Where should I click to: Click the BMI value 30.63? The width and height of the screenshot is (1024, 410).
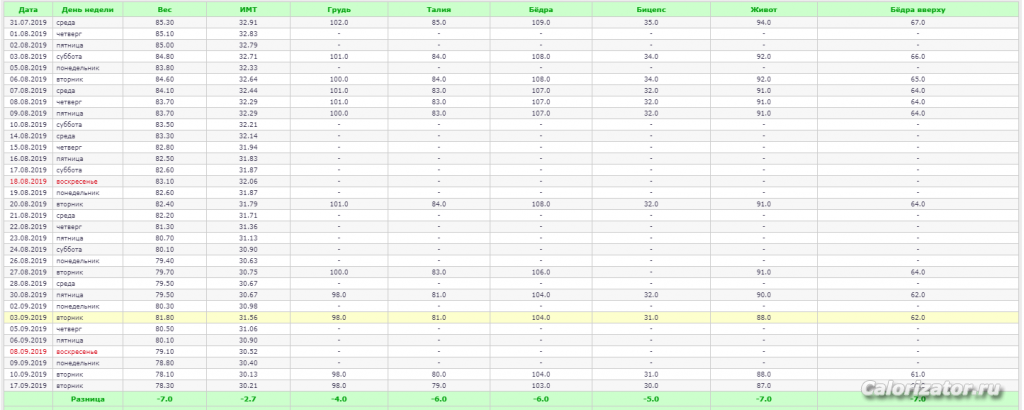pyautogui.click(x=248, y=261)
